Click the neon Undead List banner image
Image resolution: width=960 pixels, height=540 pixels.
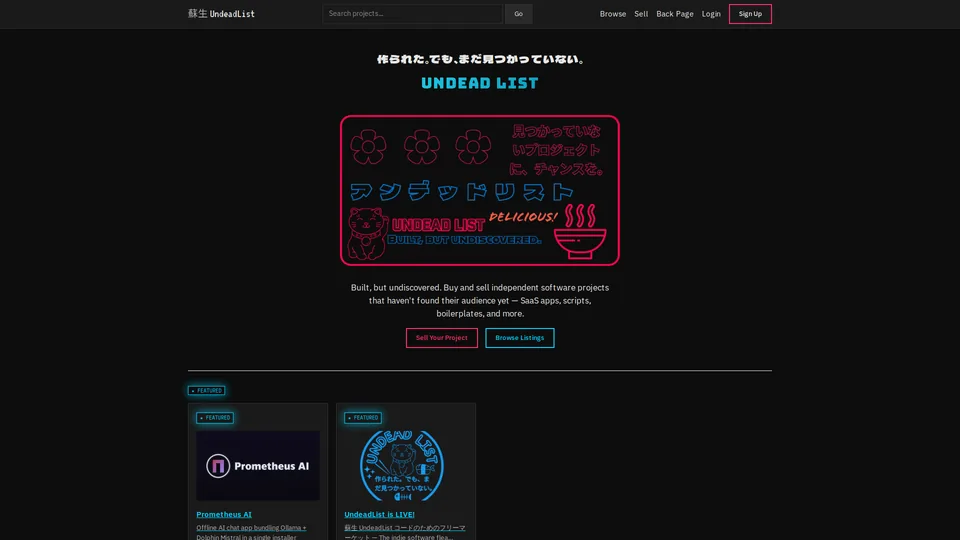coord(480,190)
